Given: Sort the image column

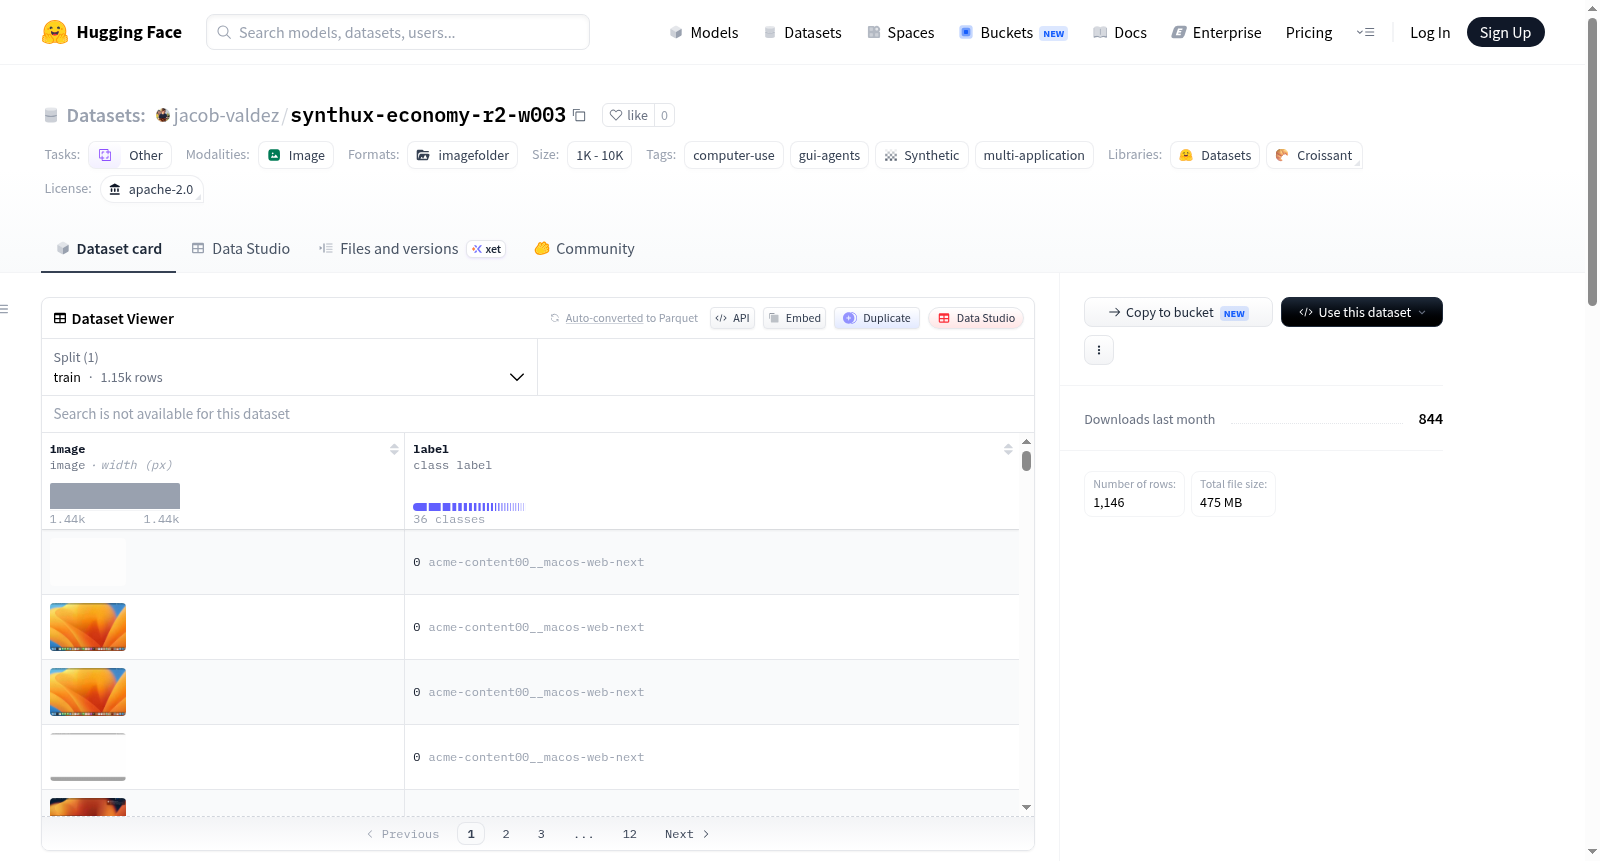Looking at the screenshot, I should pos(394,449).
